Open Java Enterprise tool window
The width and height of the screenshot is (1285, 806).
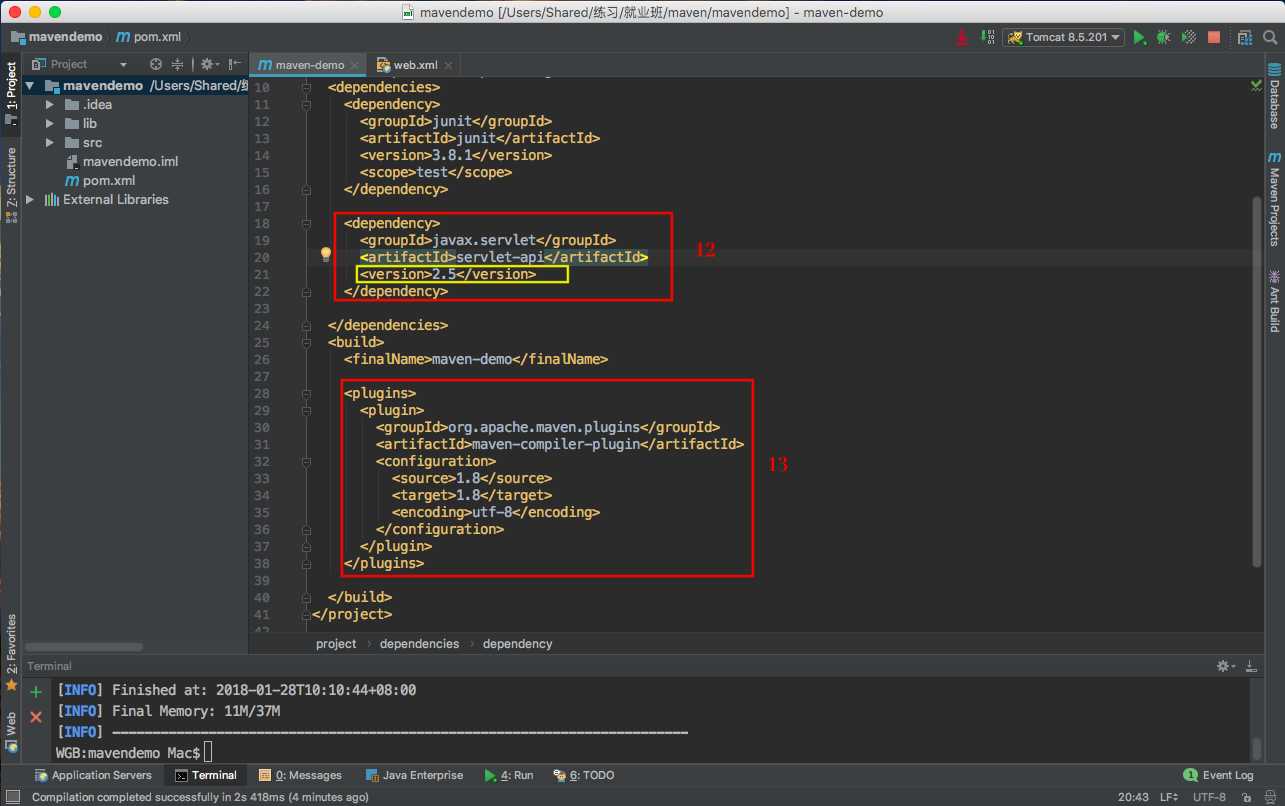click(414, 775)
